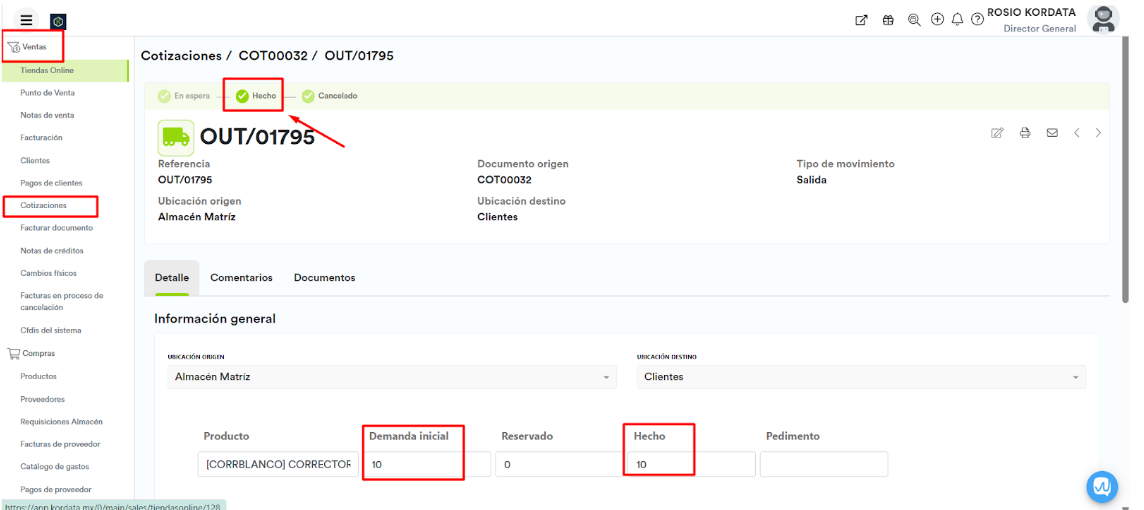Image resolution: width=1144 pixels, height=510 pixels.
Task: Switch to the Documentos tab
Action: pos(324,277)
